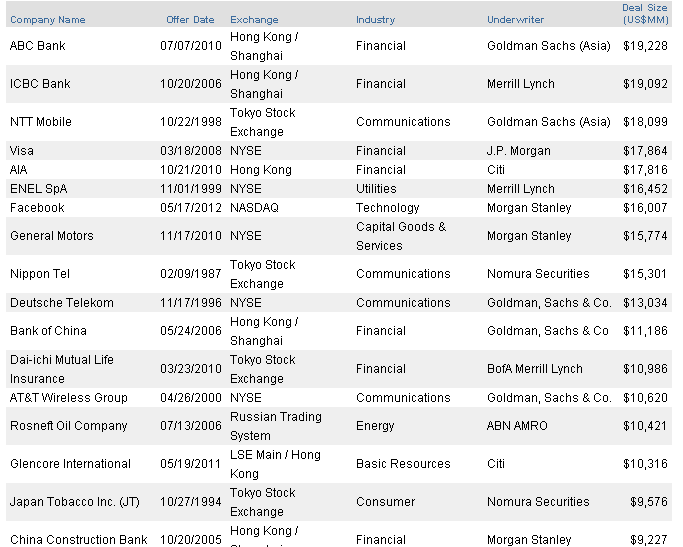The width and height of the screenshot is (683, 547).
Task: Click the Visa company name
Action: [22, 151]
